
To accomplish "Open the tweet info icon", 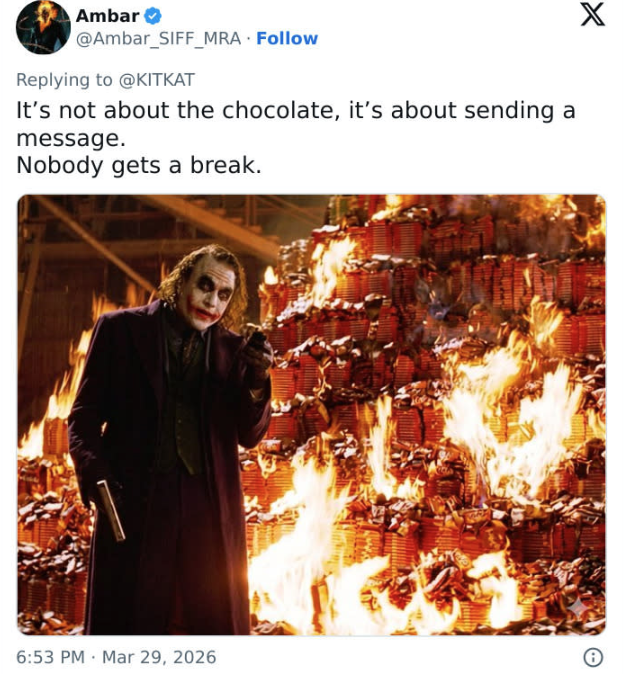I will [593, 657].
